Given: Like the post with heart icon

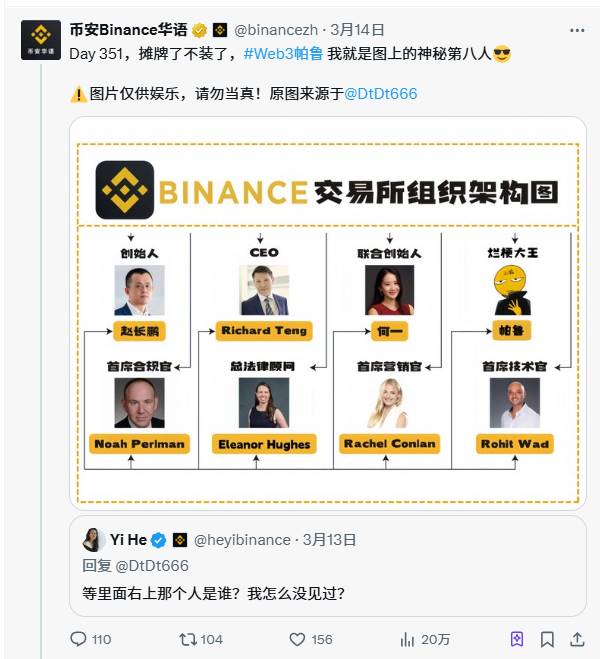Looking at the screenshot, I should tap(297, 639).
